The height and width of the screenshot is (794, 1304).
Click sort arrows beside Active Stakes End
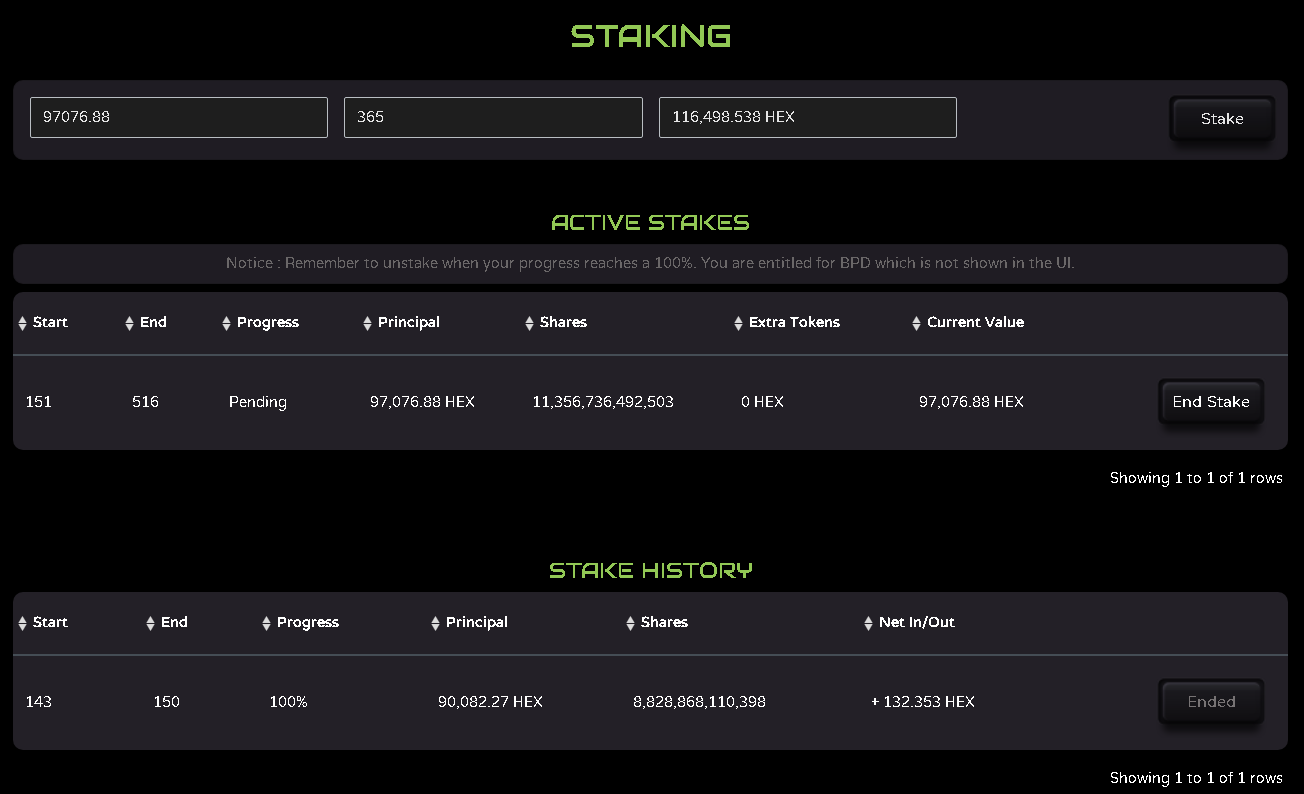pyautogui.click(x=129, y=323)
